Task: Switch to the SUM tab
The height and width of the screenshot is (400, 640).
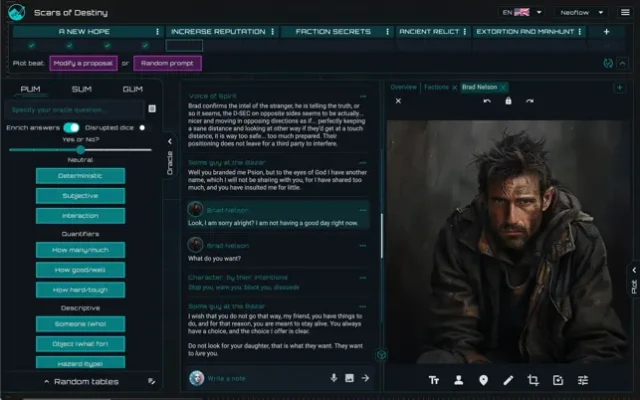Action: point(81,89)
